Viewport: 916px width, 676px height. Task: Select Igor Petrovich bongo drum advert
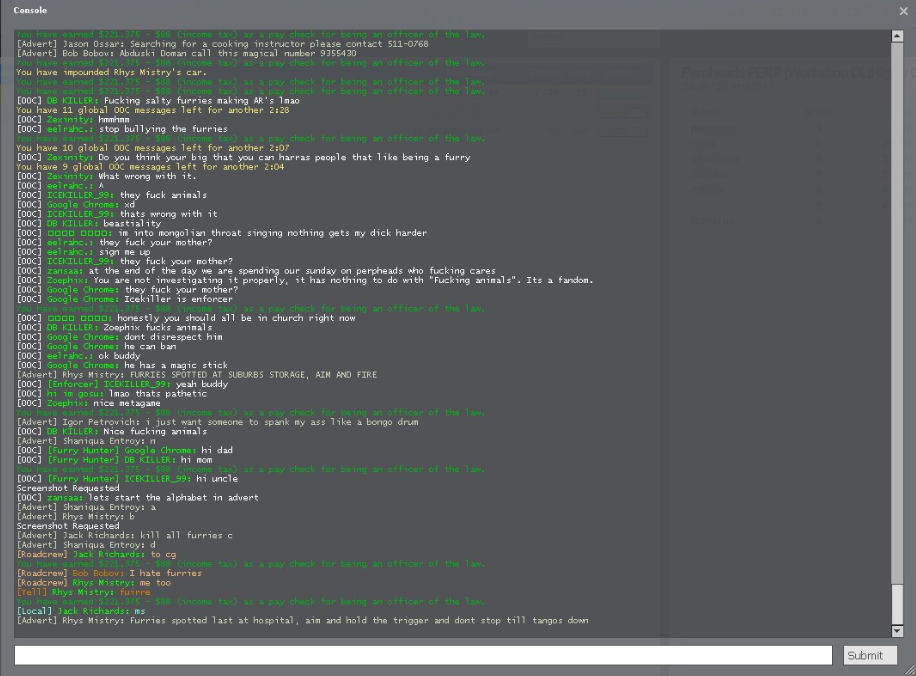point(217,422)
